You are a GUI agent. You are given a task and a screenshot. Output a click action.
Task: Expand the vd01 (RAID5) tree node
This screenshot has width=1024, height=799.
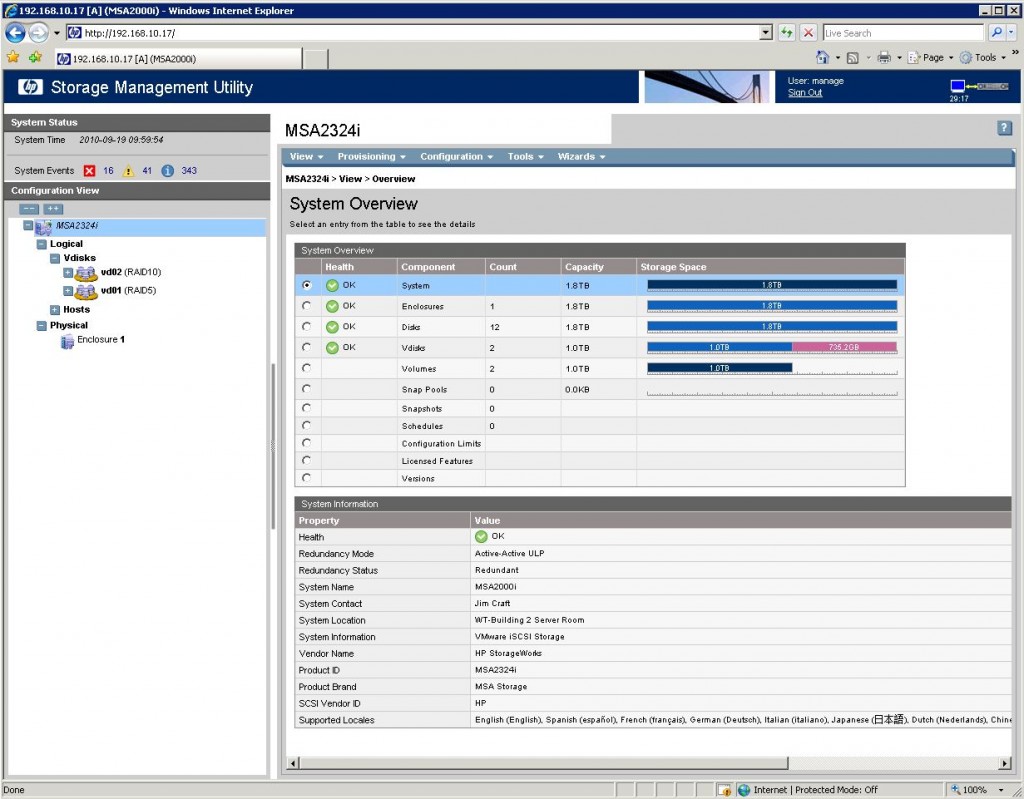[68, 291]
